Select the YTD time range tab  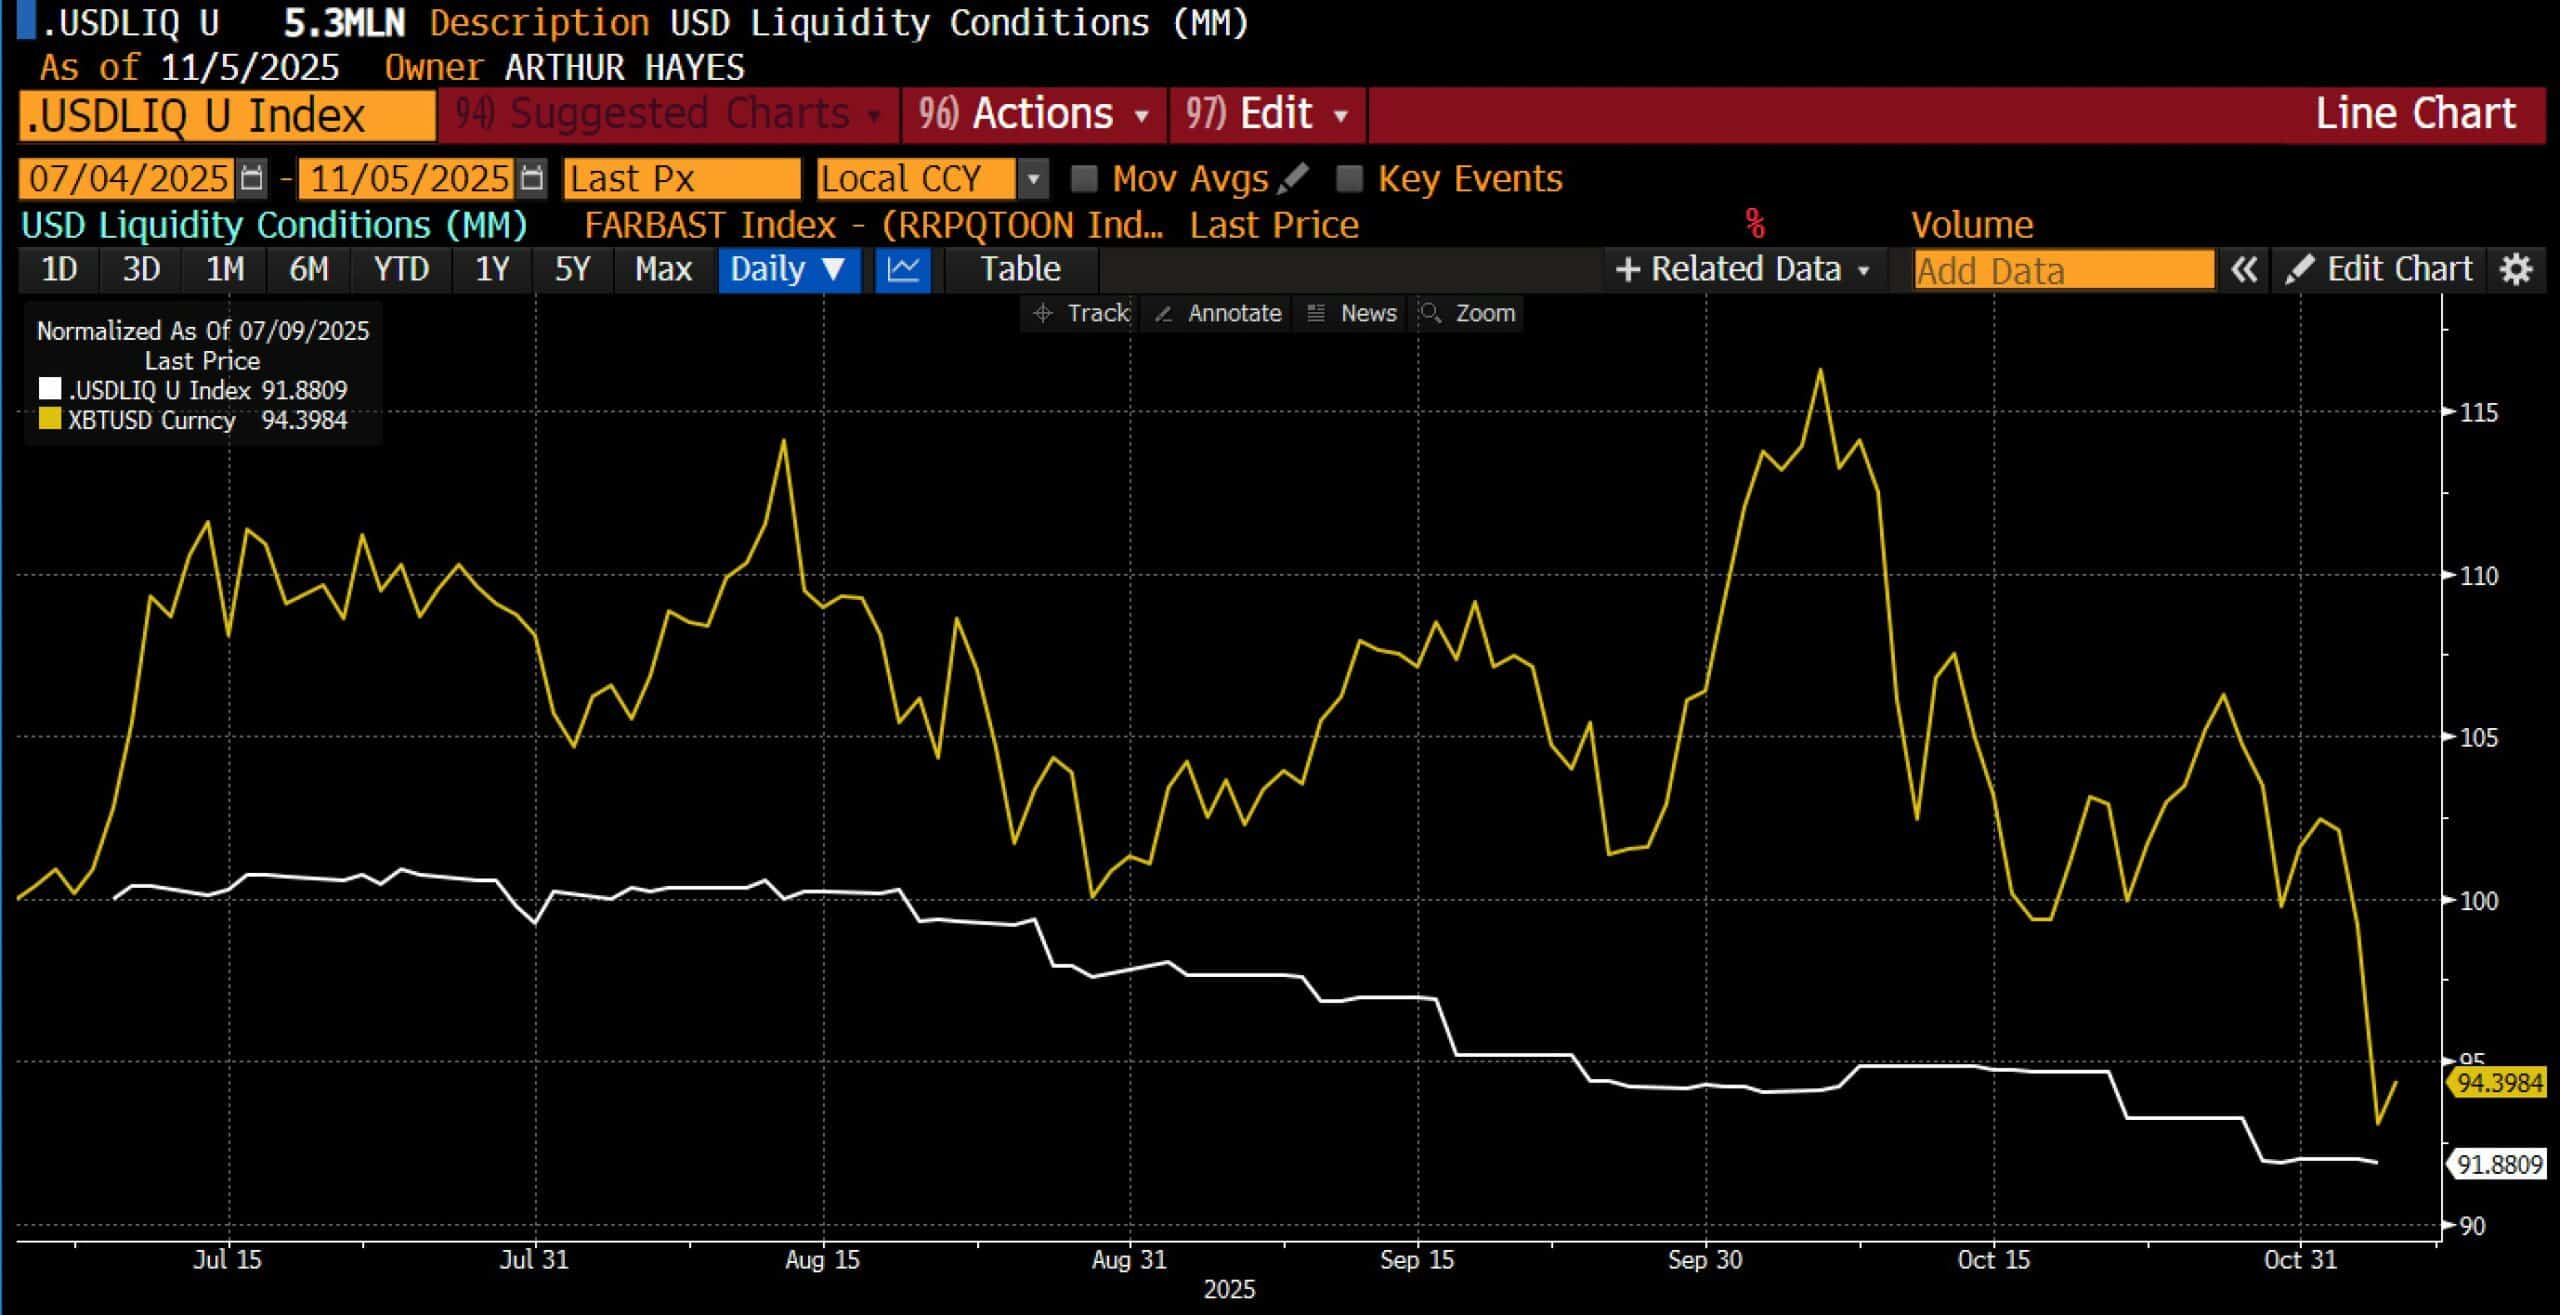point(401,270)
